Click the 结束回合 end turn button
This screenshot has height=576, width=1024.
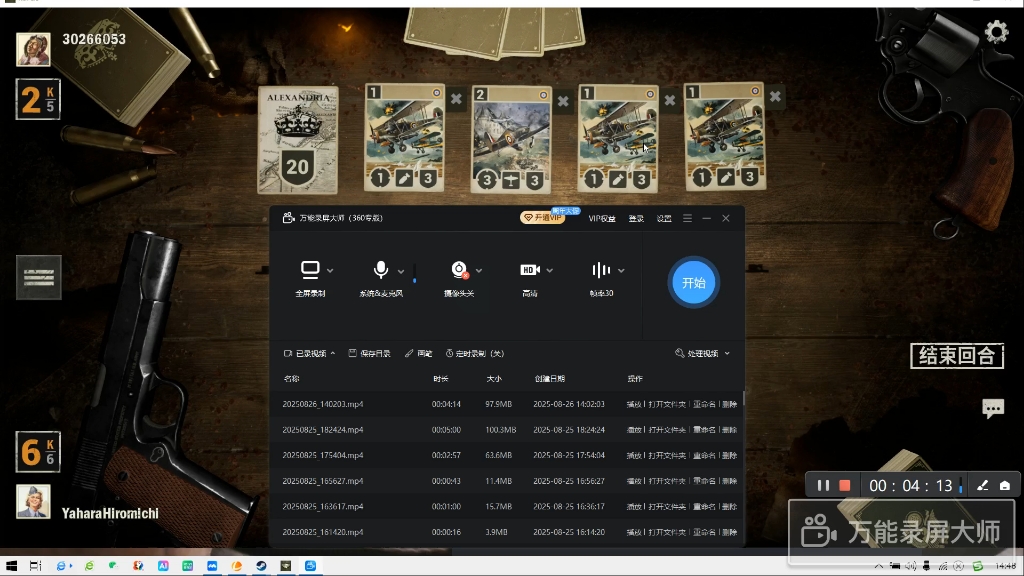click(x=957, y=356)
